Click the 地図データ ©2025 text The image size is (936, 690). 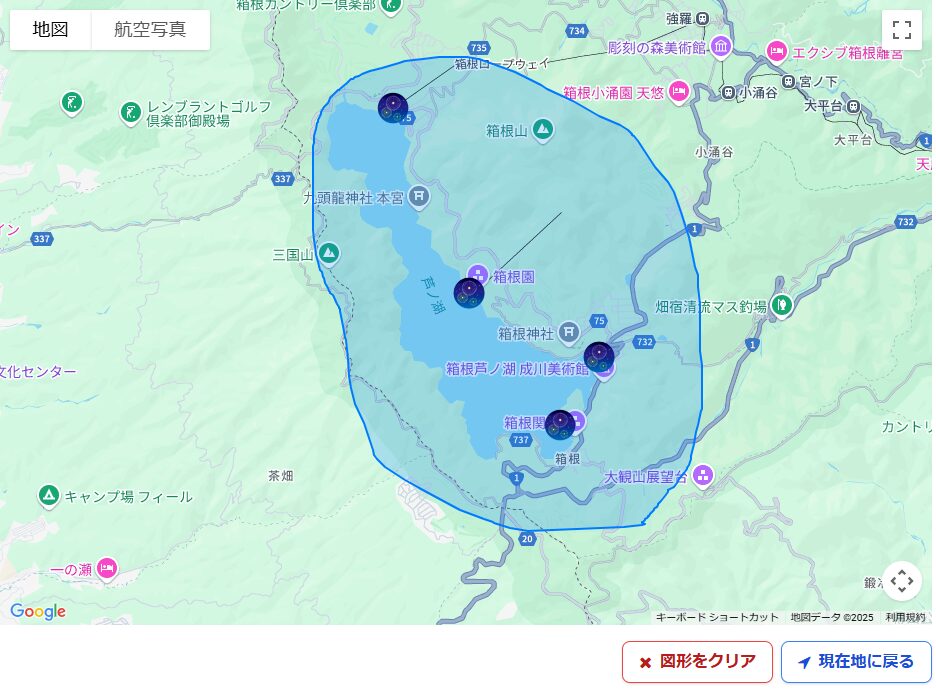pos(832,617)
